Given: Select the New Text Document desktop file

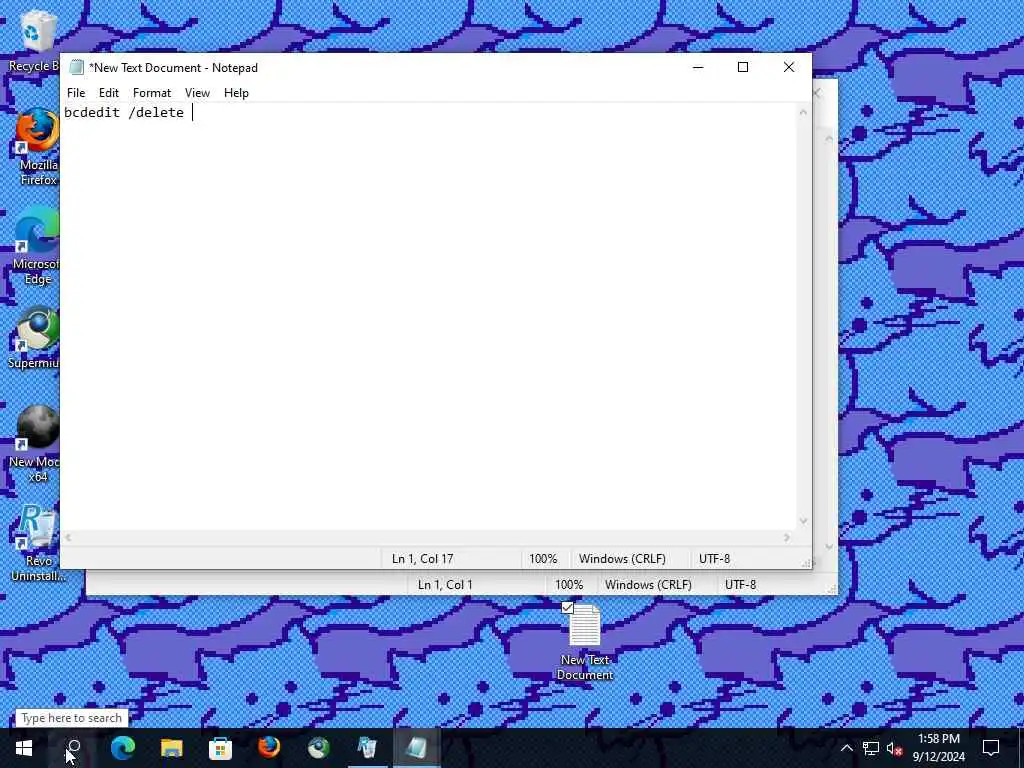Looking at the screenshot, I should point(584,642).
